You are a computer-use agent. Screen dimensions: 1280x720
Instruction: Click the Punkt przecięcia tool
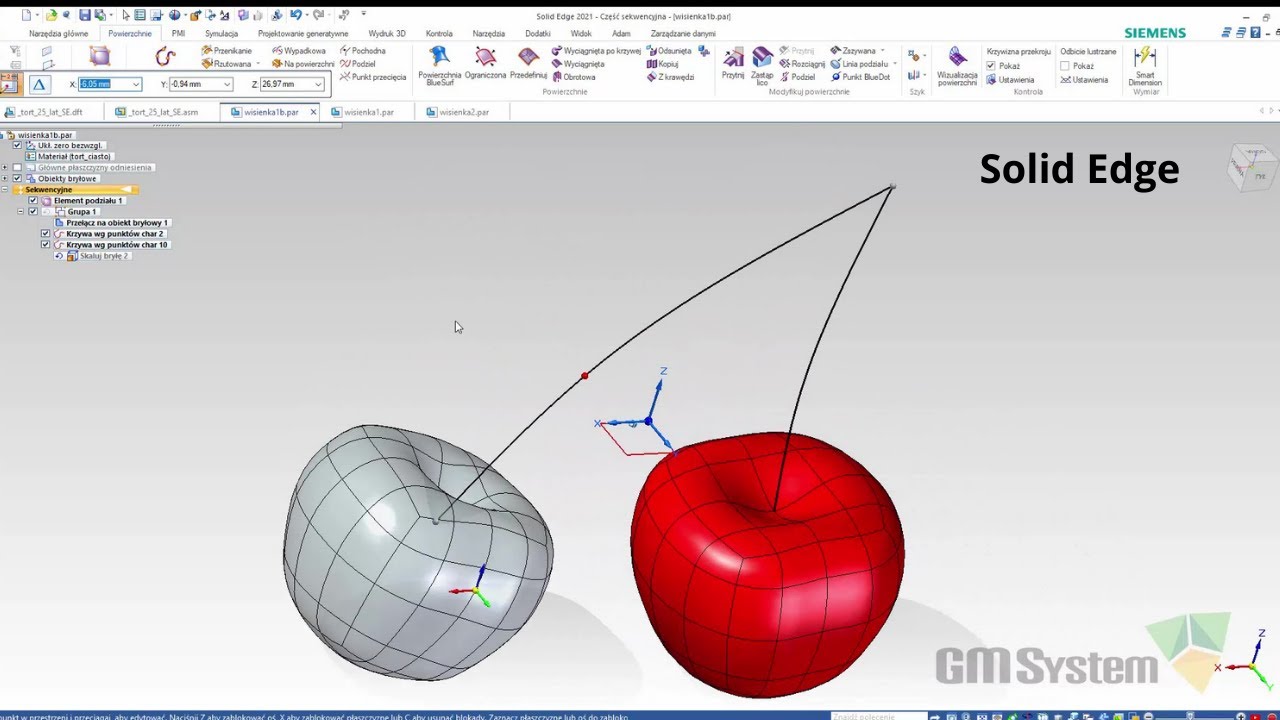(x=373, y=77)
